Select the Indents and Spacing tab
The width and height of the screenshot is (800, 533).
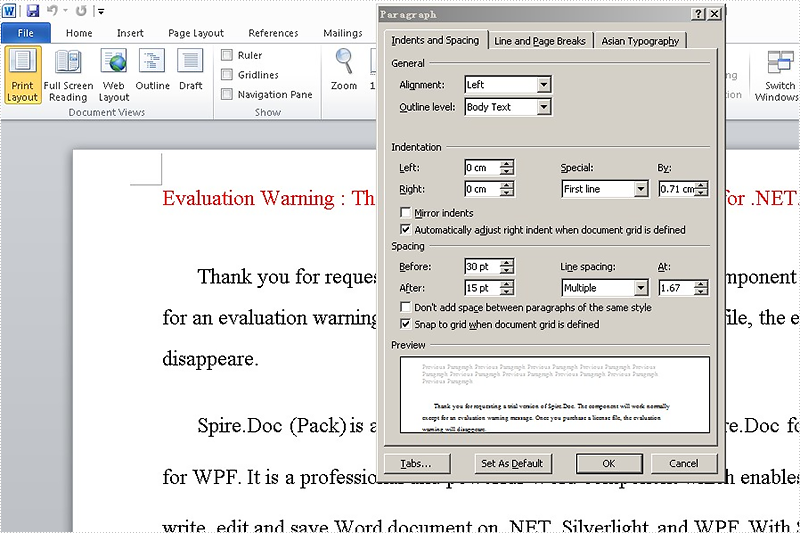[x=435, y=40]
